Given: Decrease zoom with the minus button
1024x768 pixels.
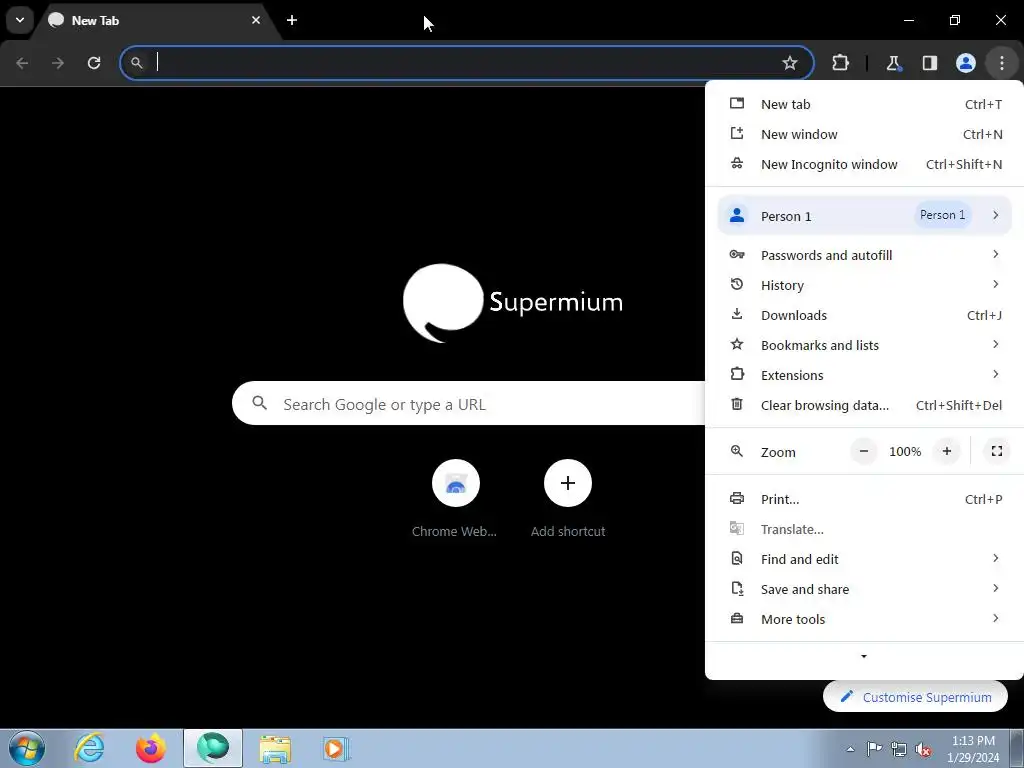Looking at the screenshot, I should (x=863, y=451).
